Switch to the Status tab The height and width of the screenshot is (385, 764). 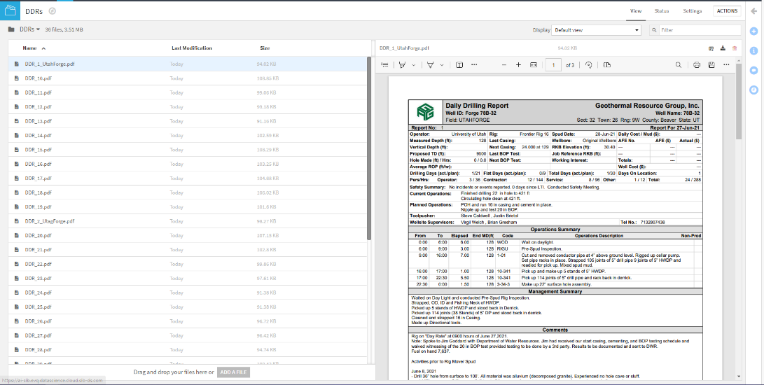(x=662, y=11)
